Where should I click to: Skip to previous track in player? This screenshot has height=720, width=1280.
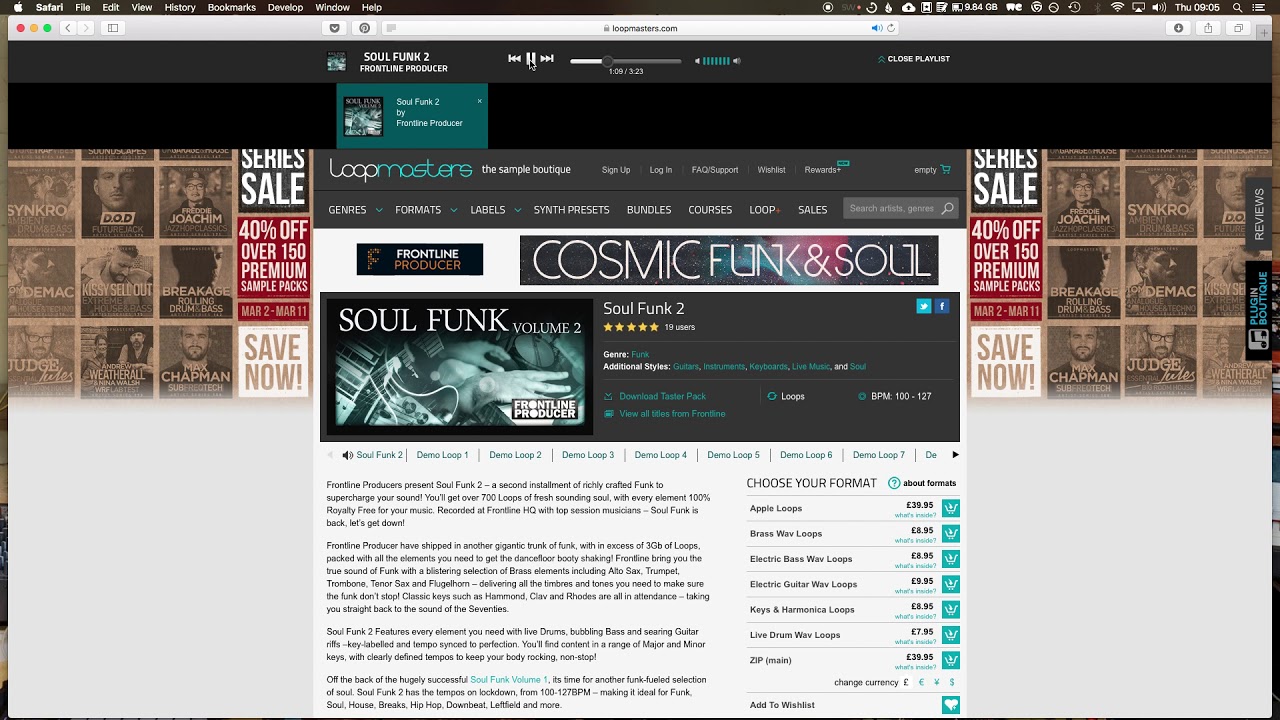pyautogui.click(x=514, y=59)
